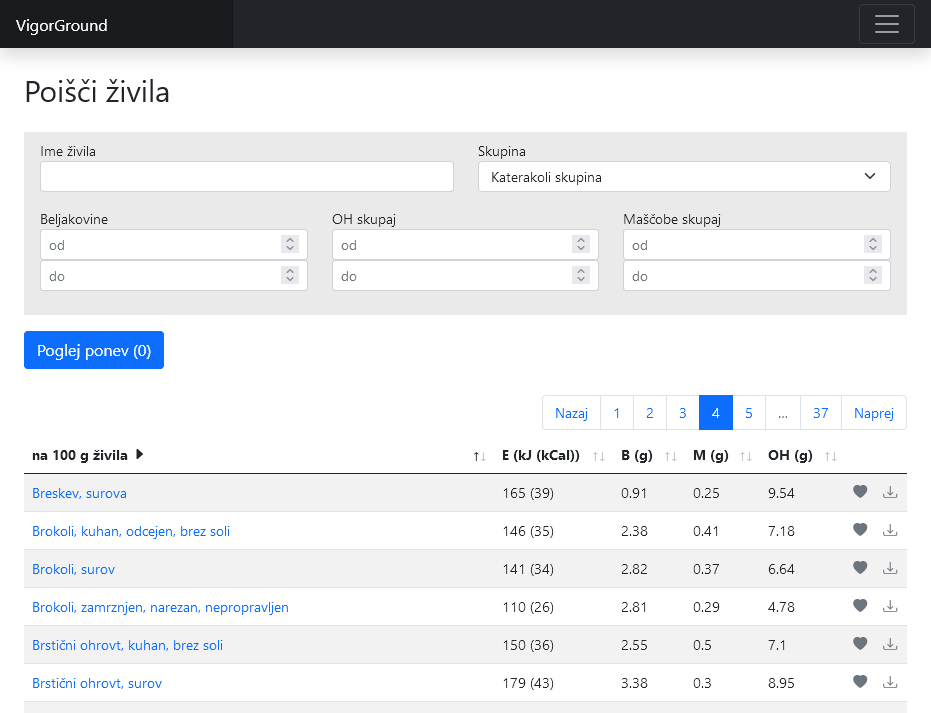Image resolution: width=931 pixels, height=713 pixels.
Task: Expand the 'na 100 g živila' triangle
Action: pos(140,454)
